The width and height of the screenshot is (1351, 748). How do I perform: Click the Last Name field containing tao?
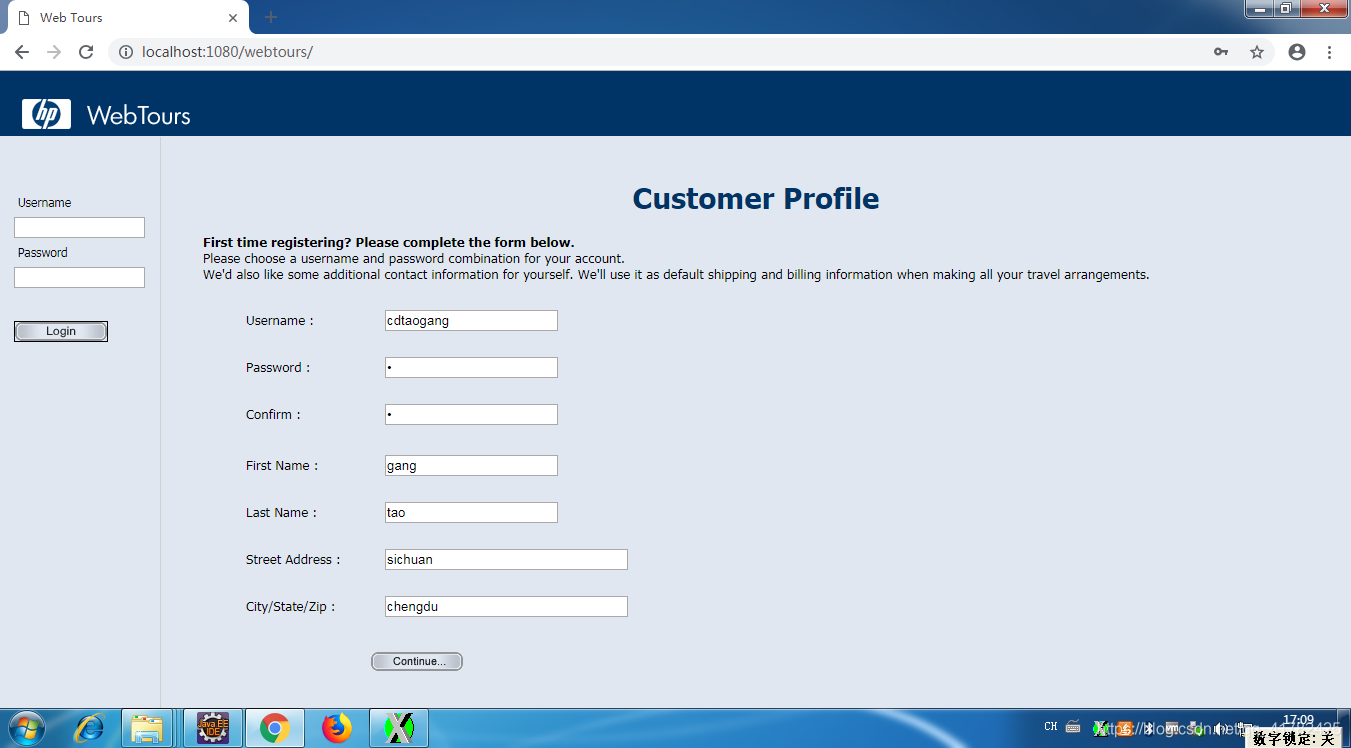point(471,512)
